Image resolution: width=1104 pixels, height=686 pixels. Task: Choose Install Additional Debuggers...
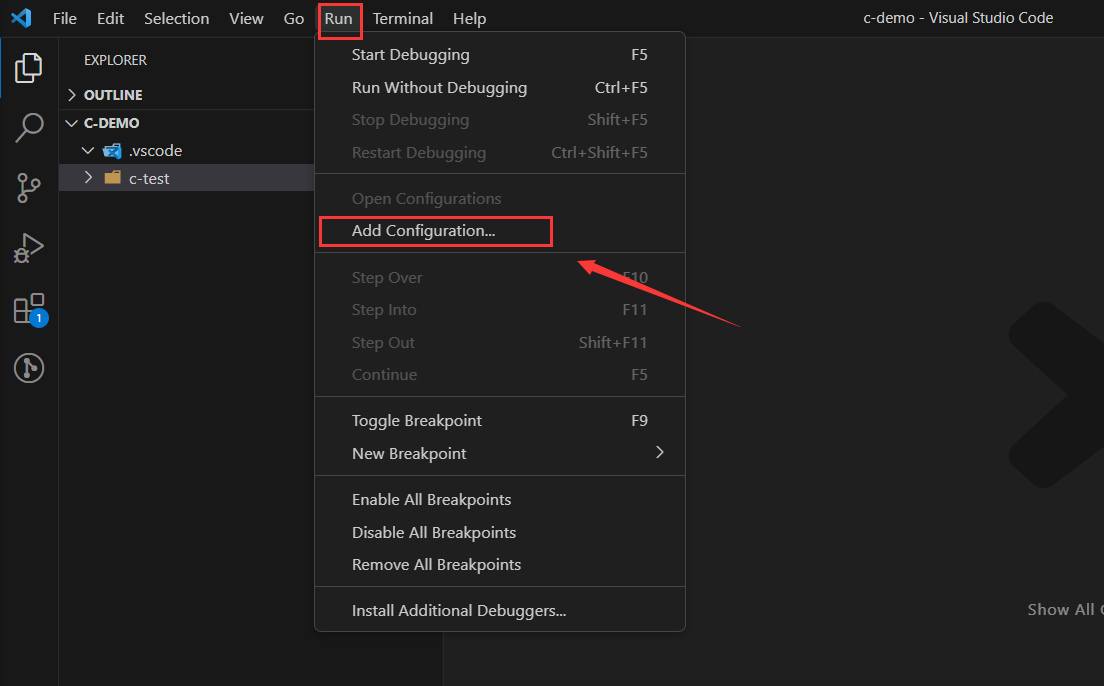coord(500,611)
